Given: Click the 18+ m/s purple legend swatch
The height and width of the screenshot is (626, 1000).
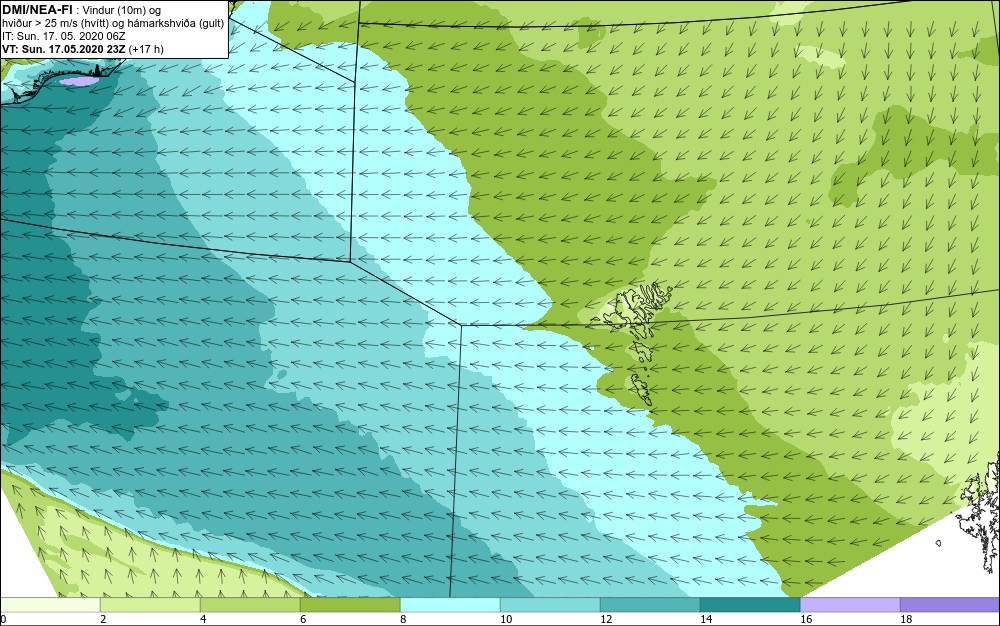Looking at the screenshot, I should click(x=950, y=604).
